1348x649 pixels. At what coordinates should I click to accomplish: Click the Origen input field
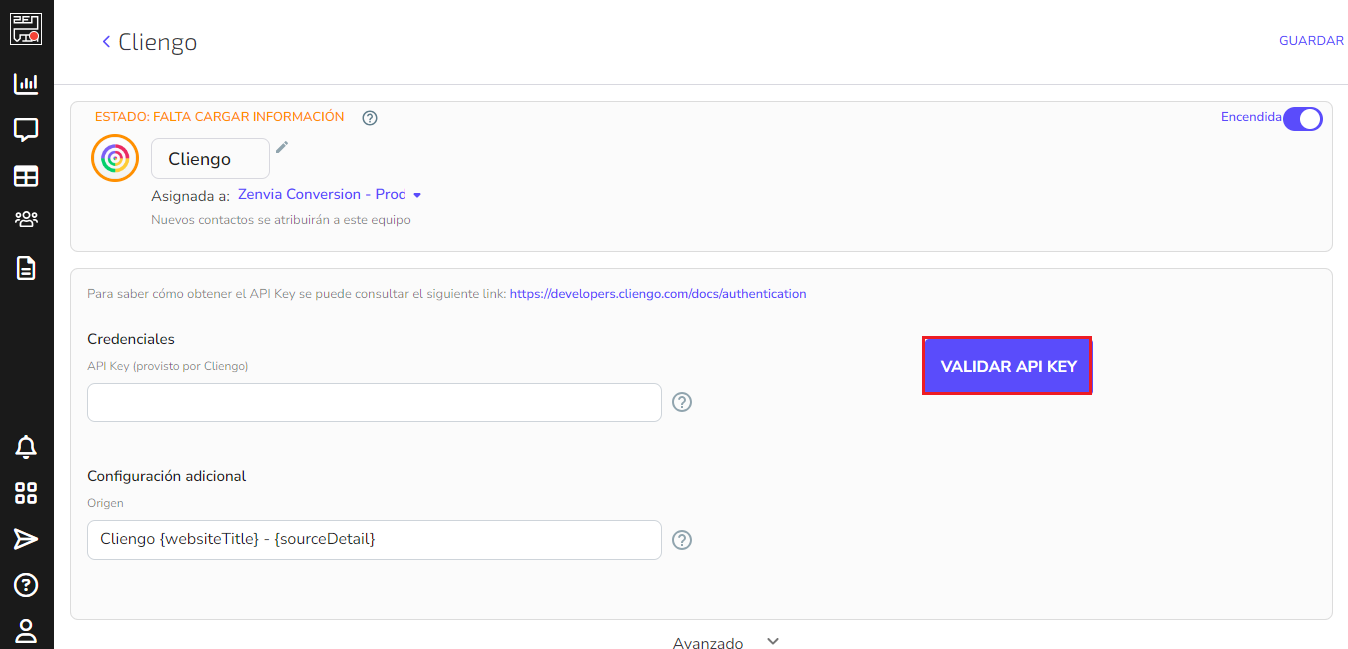pos(374,540)
